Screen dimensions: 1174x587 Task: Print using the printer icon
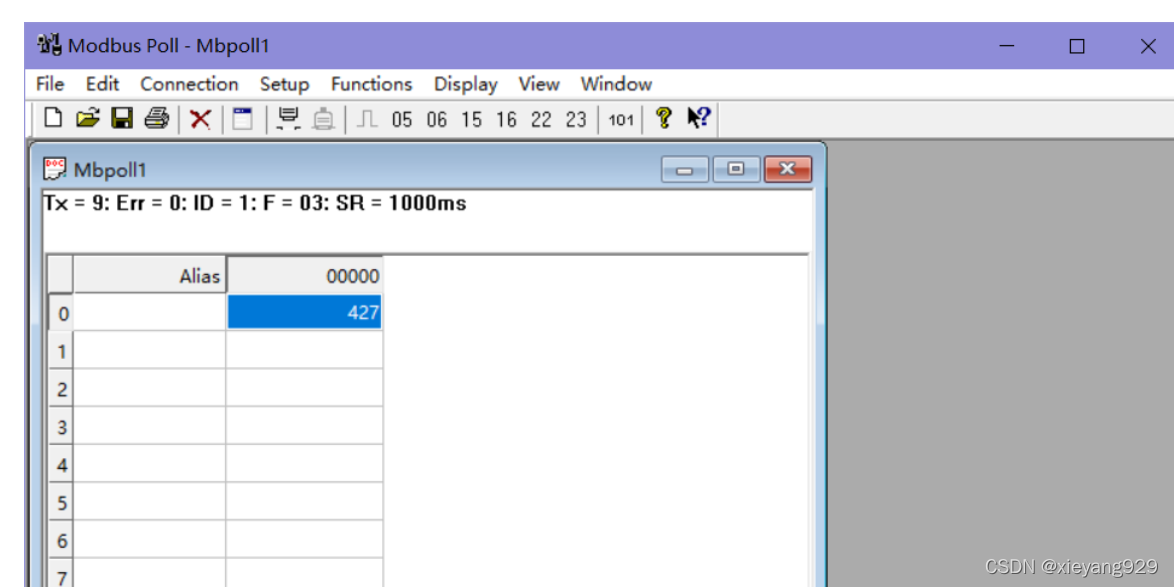point(157,118)
